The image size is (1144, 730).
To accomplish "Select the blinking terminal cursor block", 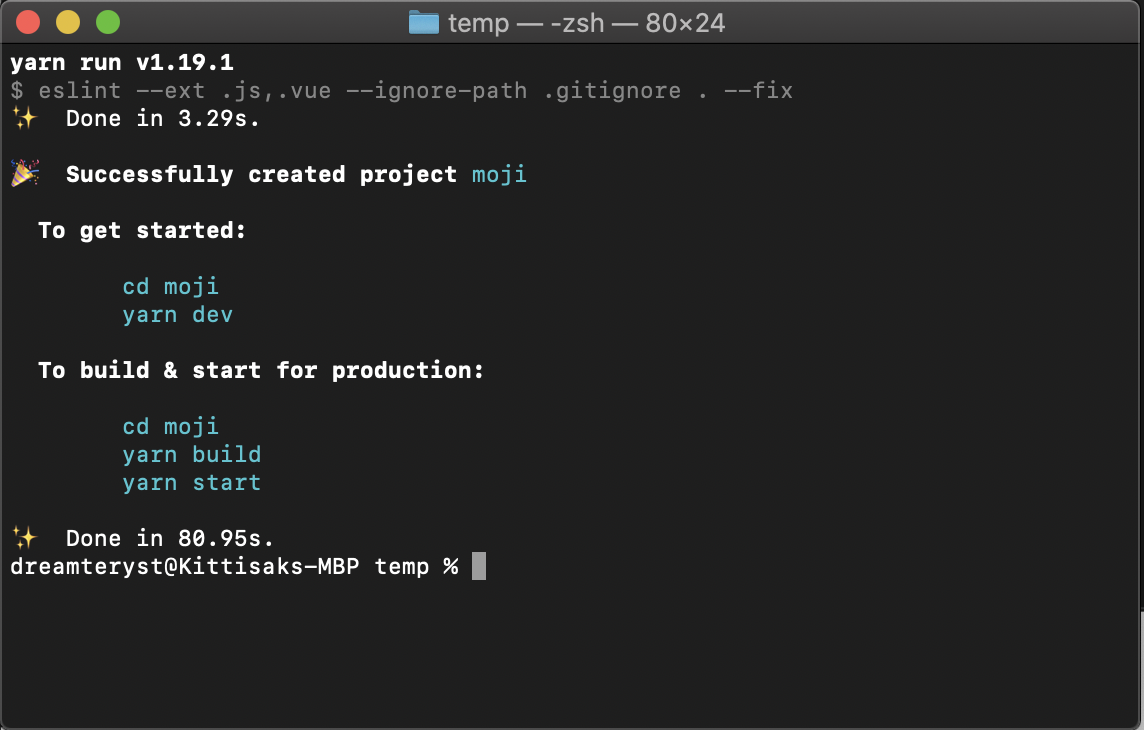I will 480,566.
